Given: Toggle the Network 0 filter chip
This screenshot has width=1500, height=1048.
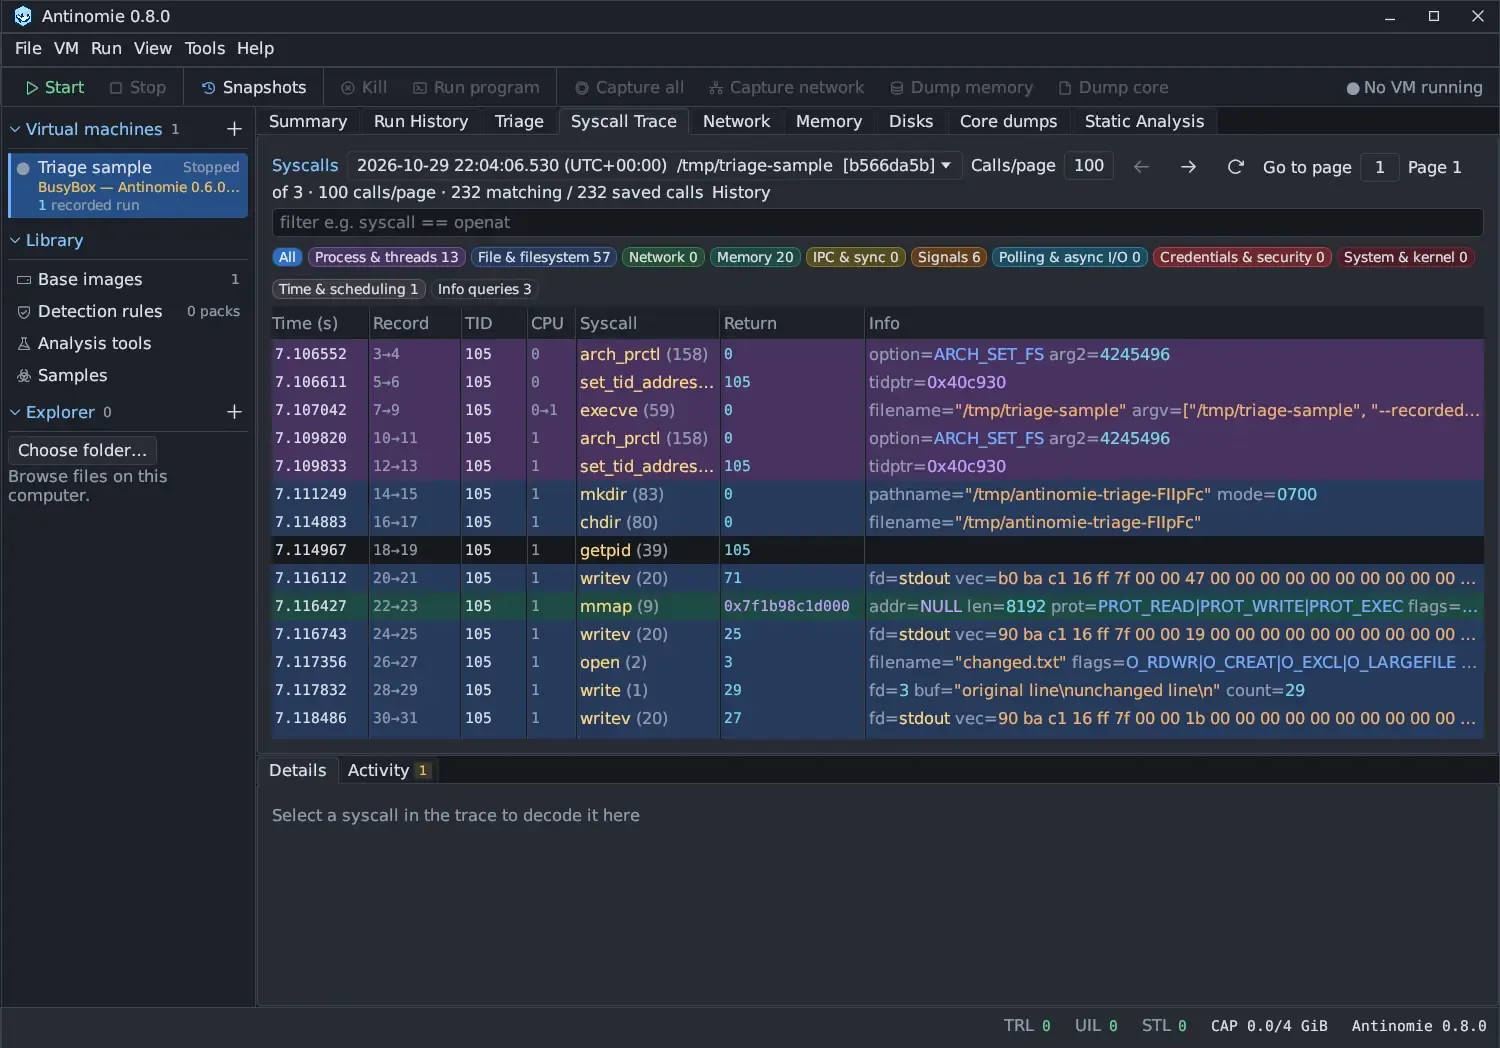Looking at the screenshot, I should coord(663,257).
